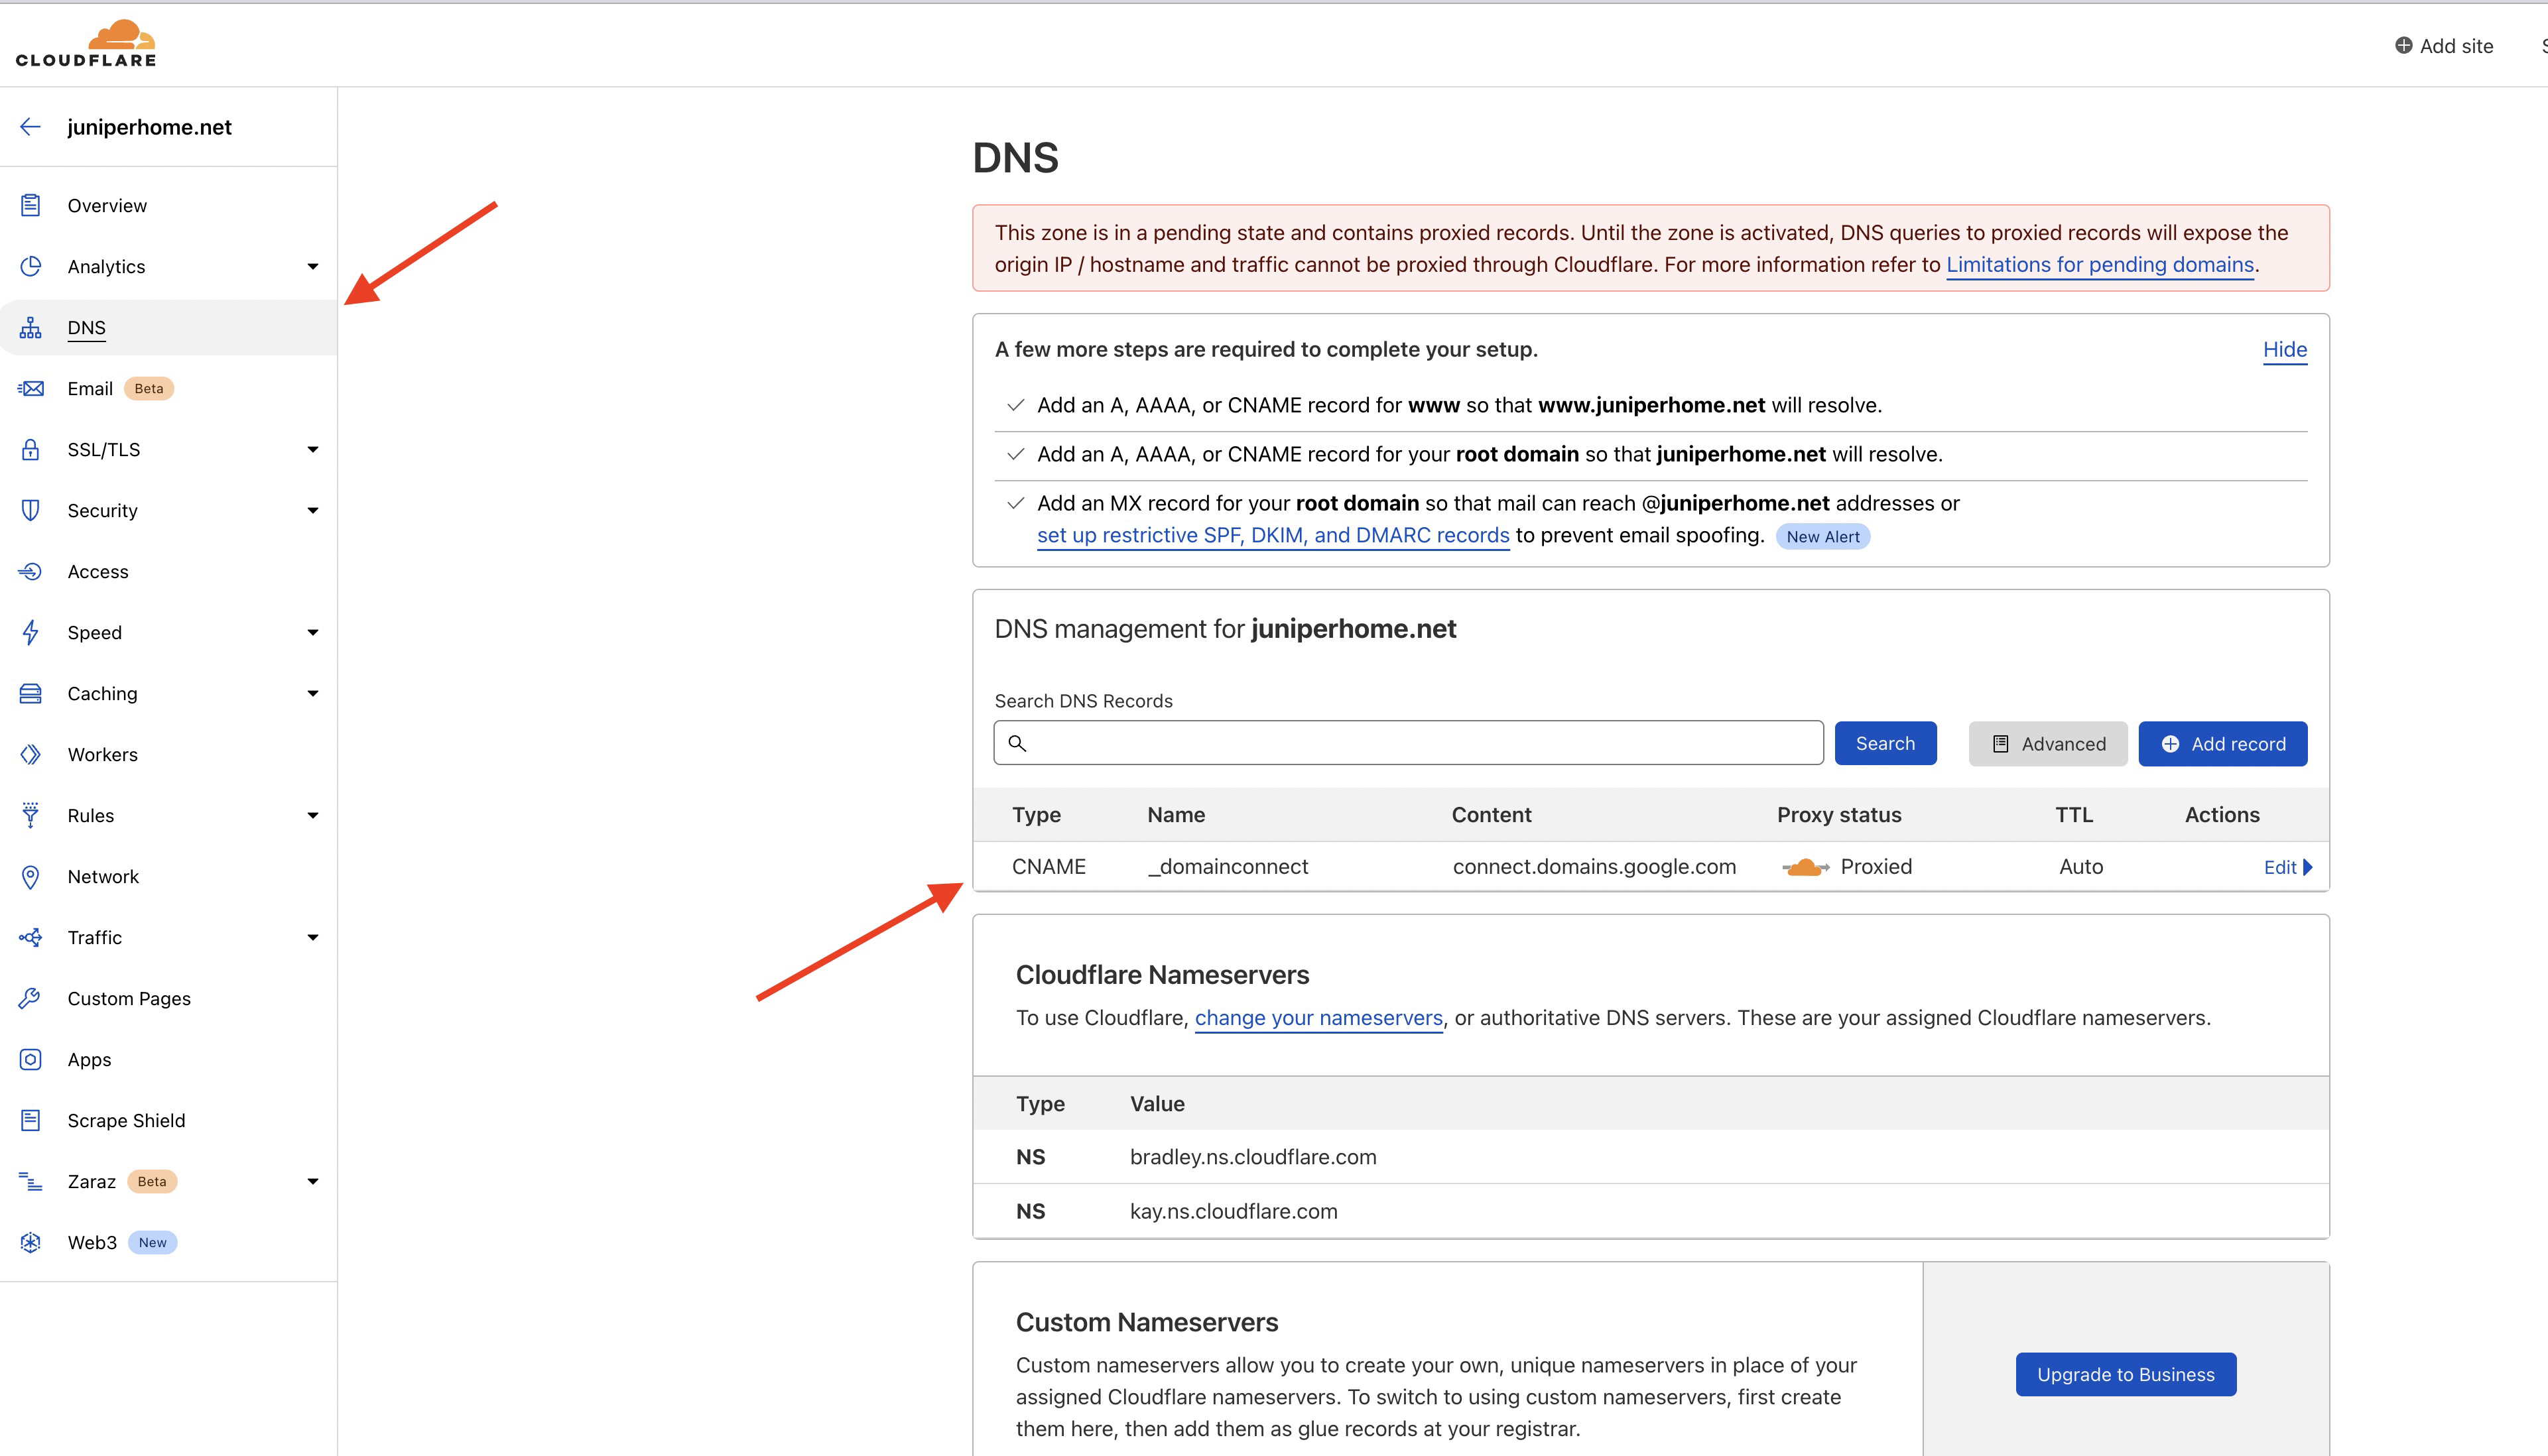The width and height of the screenshot is (2548, 1456).
Task: Click the Rules filter icon
Action: (31, 815)
